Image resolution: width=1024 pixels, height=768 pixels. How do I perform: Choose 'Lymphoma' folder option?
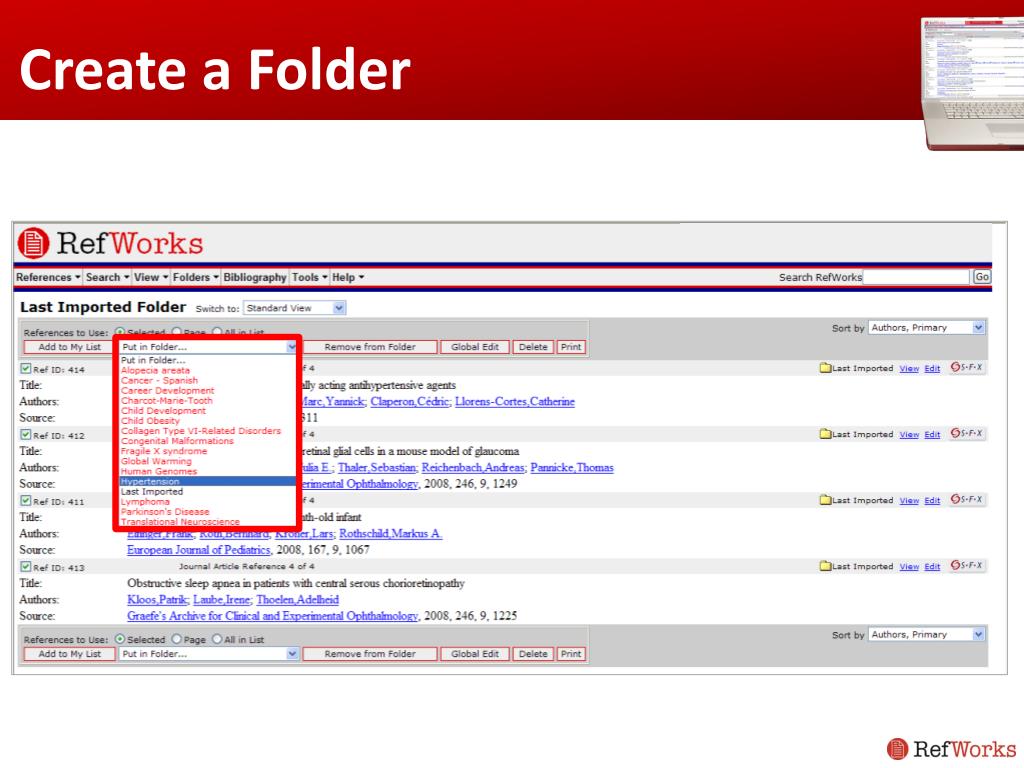click(x=145, y=502)
